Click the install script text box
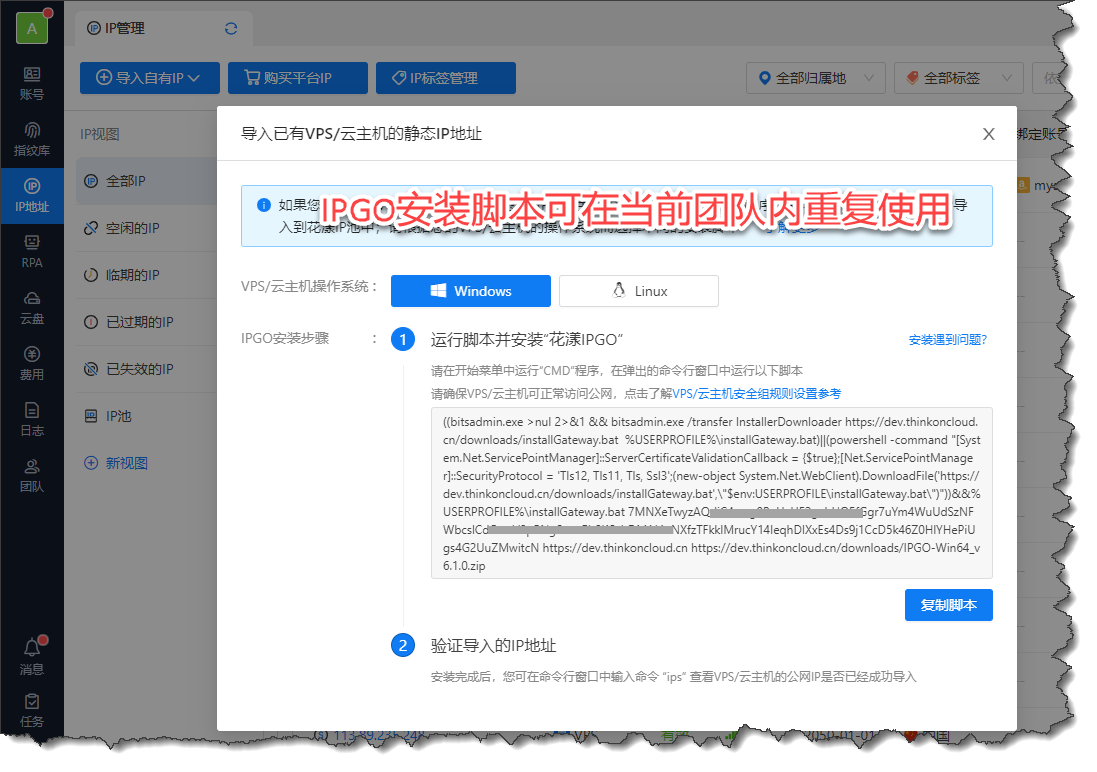 711,492
